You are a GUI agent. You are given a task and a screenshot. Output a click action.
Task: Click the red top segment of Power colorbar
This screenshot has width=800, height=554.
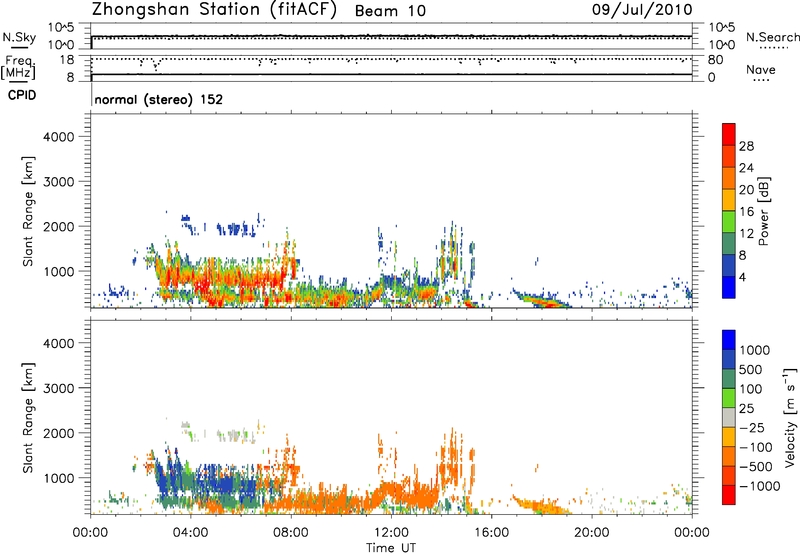pos(729,135)
